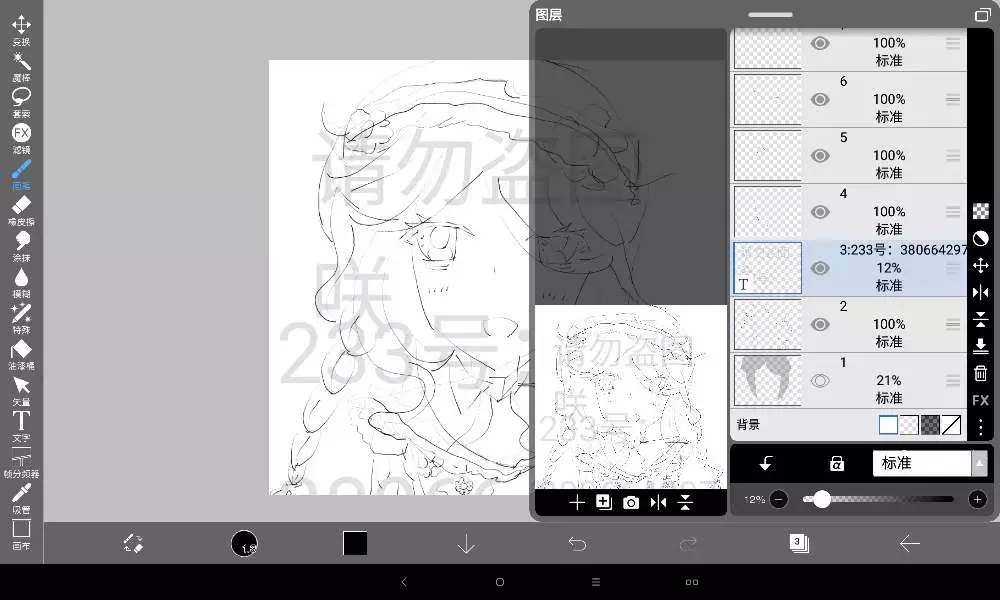Delete layer using the trash icon

[x=980, y=373]
